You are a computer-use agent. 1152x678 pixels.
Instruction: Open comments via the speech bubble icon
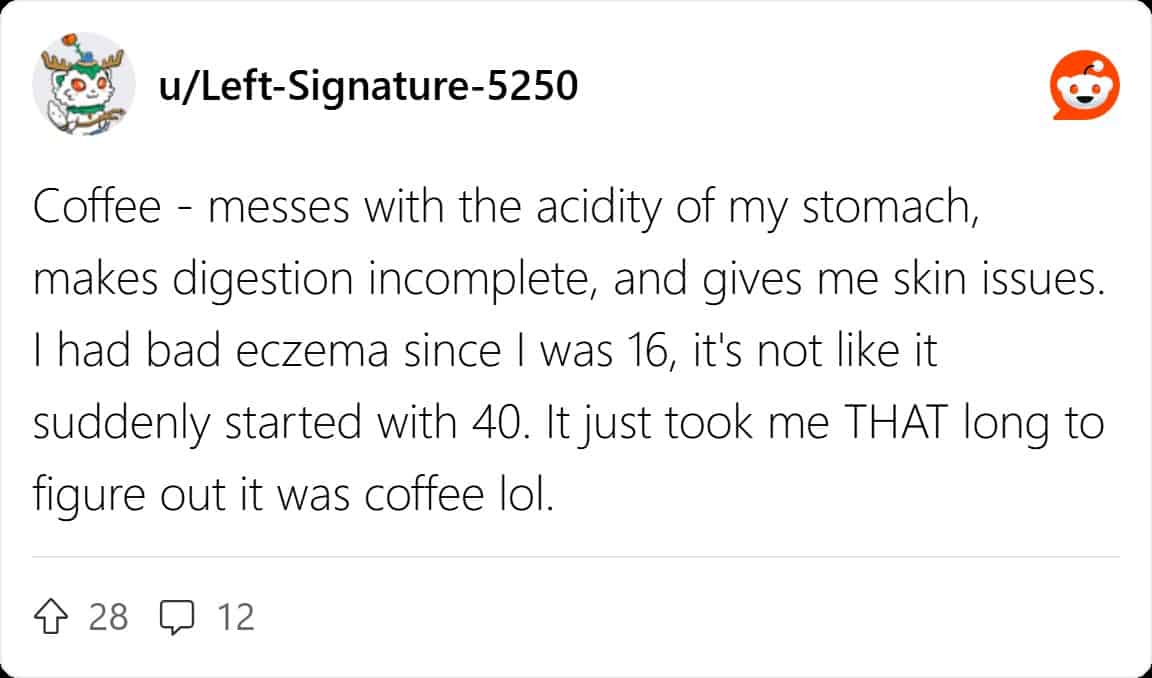[x=176, y=617]
